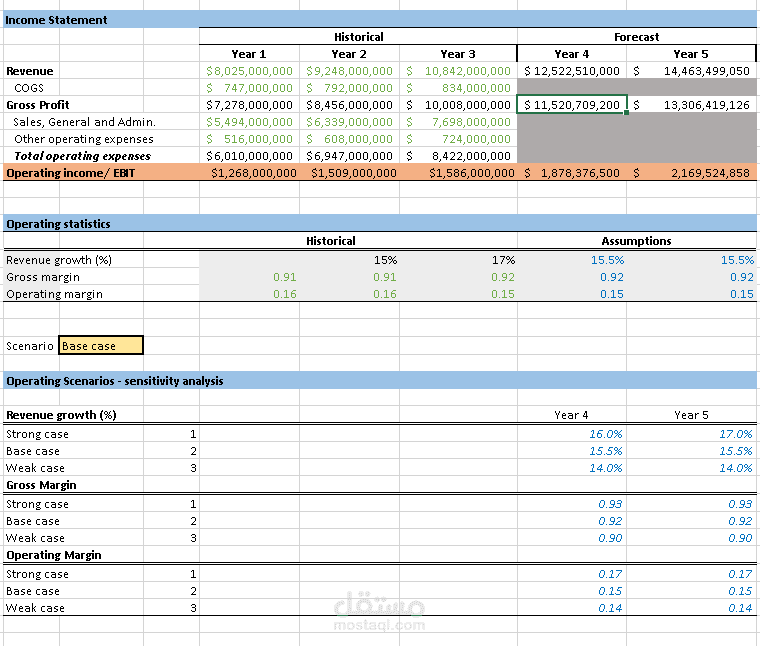Screen dimensions: 760x646
Task: Click the Sales, General and Admin. label
Action: click(84, 122)
